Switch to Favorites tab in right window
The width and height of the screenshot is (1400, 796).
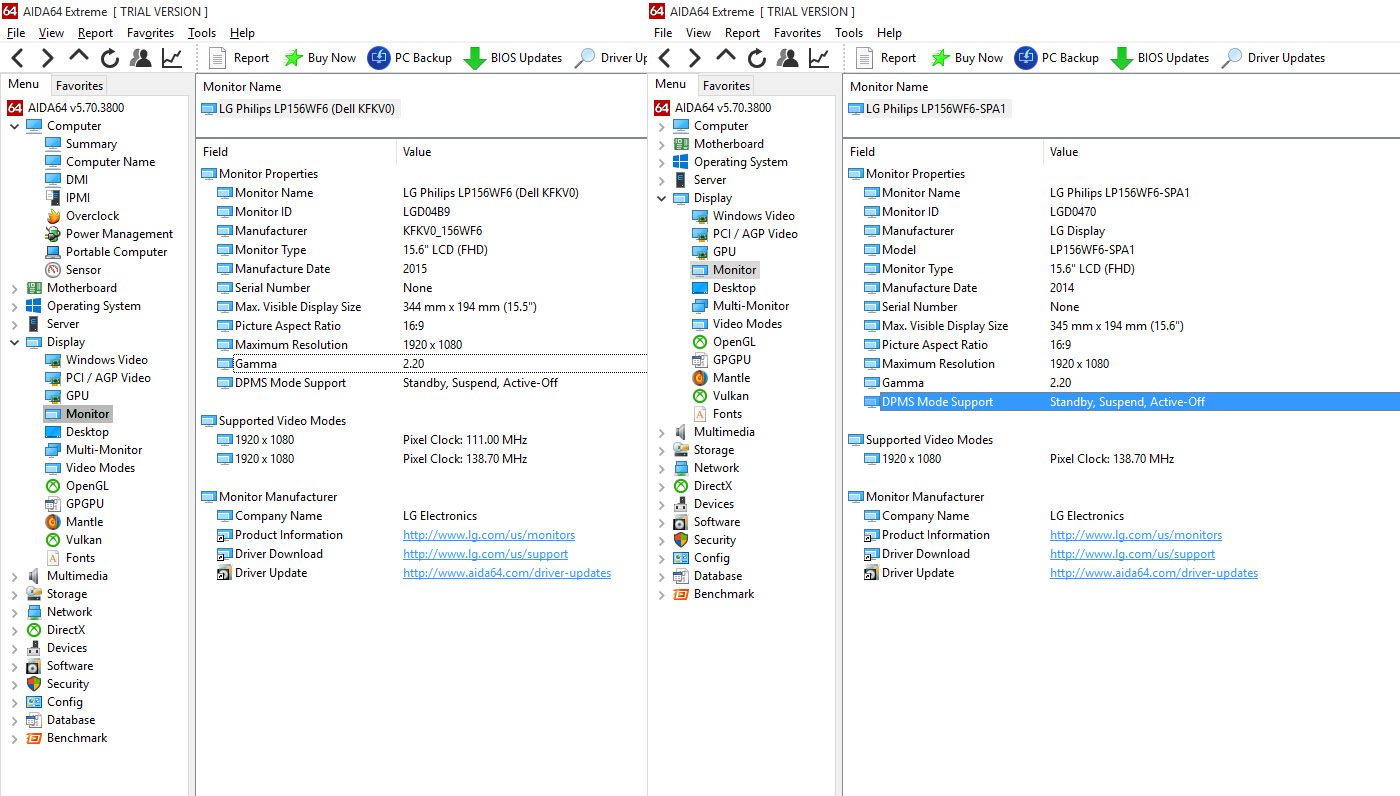[726, 86]
